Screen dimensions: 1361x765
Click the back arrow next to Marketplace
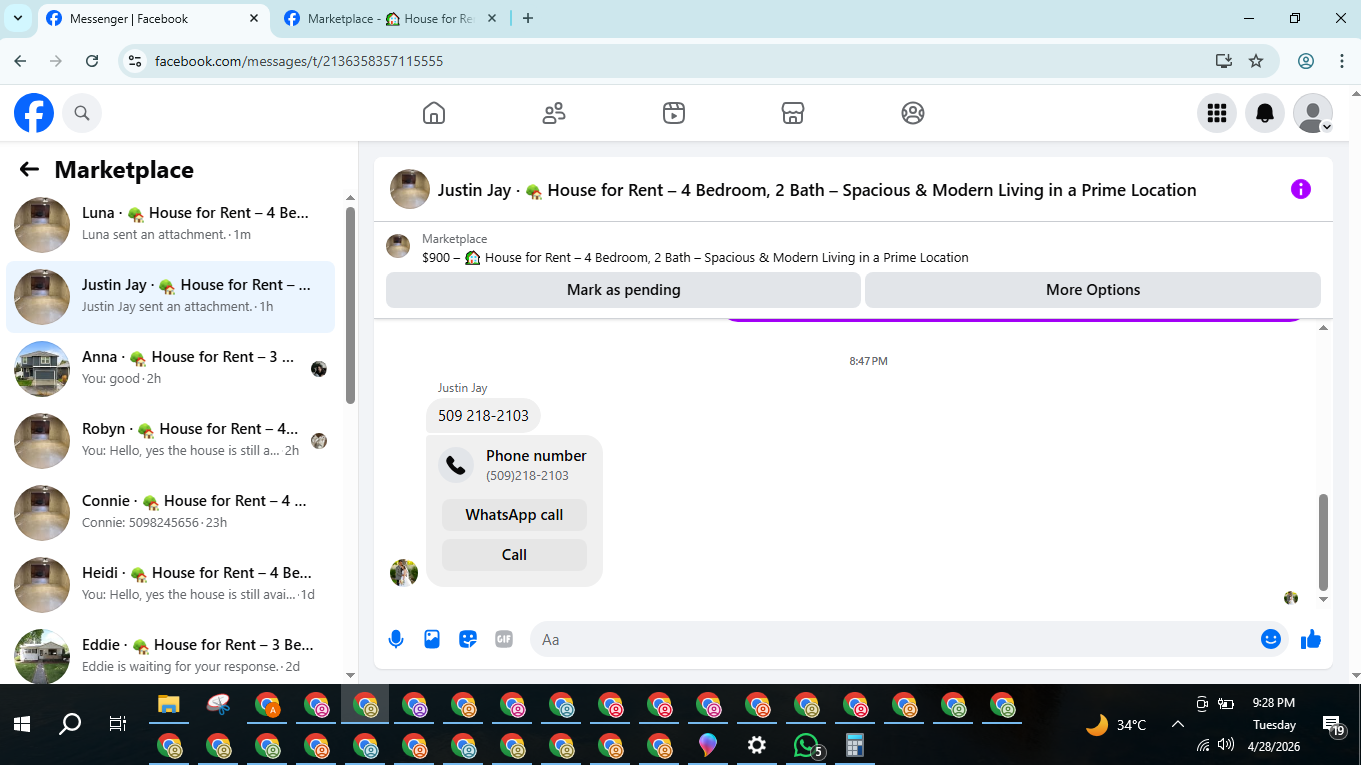click(x=29, y=170)
